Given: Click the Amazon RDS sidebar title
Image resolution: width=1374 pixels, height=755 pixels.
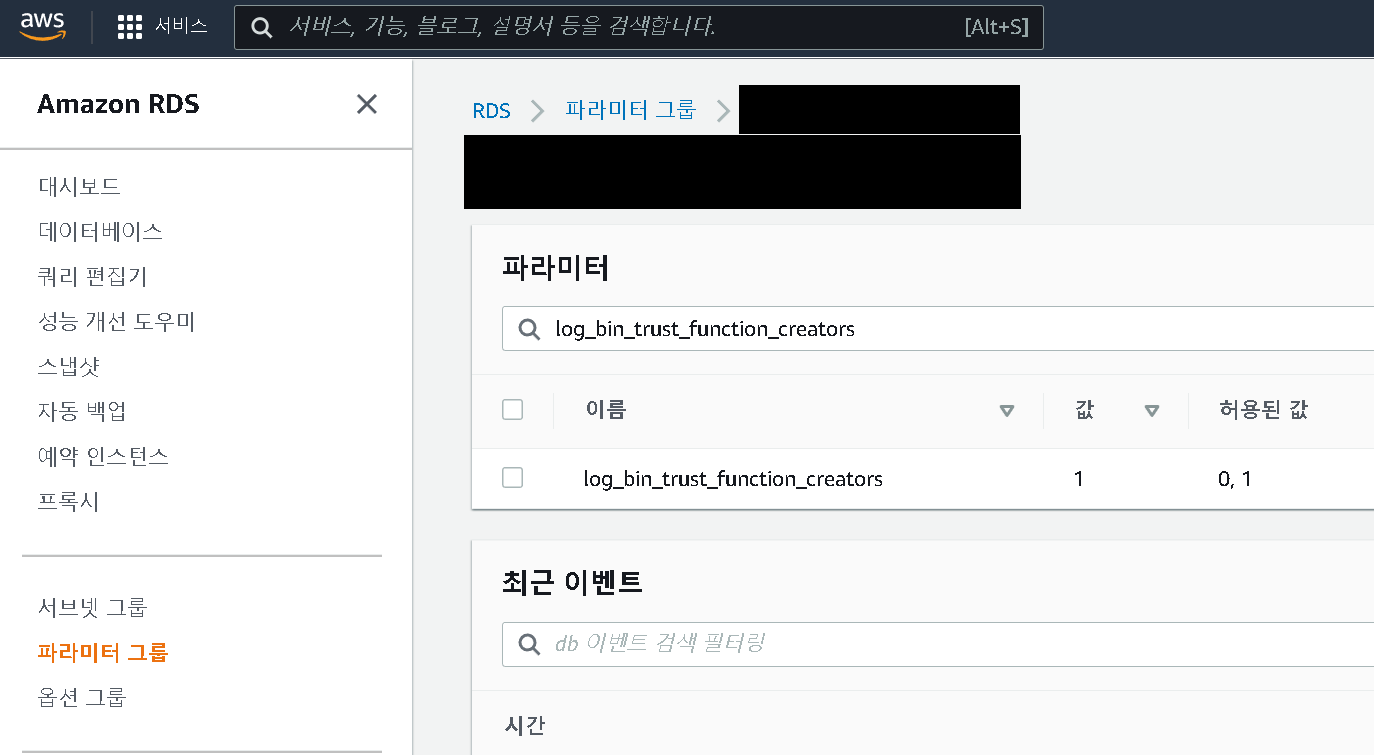Looking at the screenshot, I should coord(118,104).
